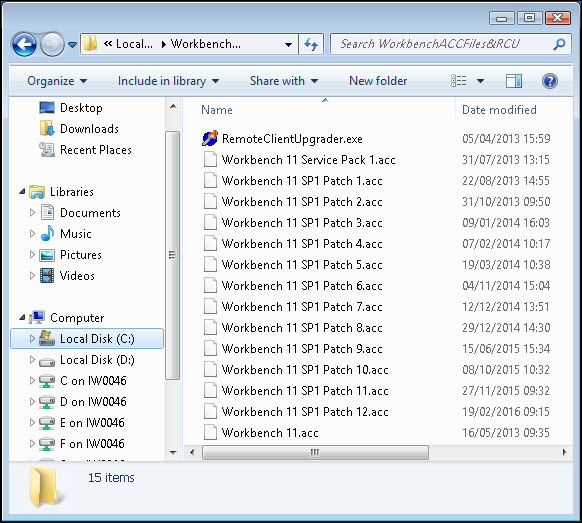Click the Back navigation arrow button
Screen dimensions: 582x523
click(x=24, y=45)
